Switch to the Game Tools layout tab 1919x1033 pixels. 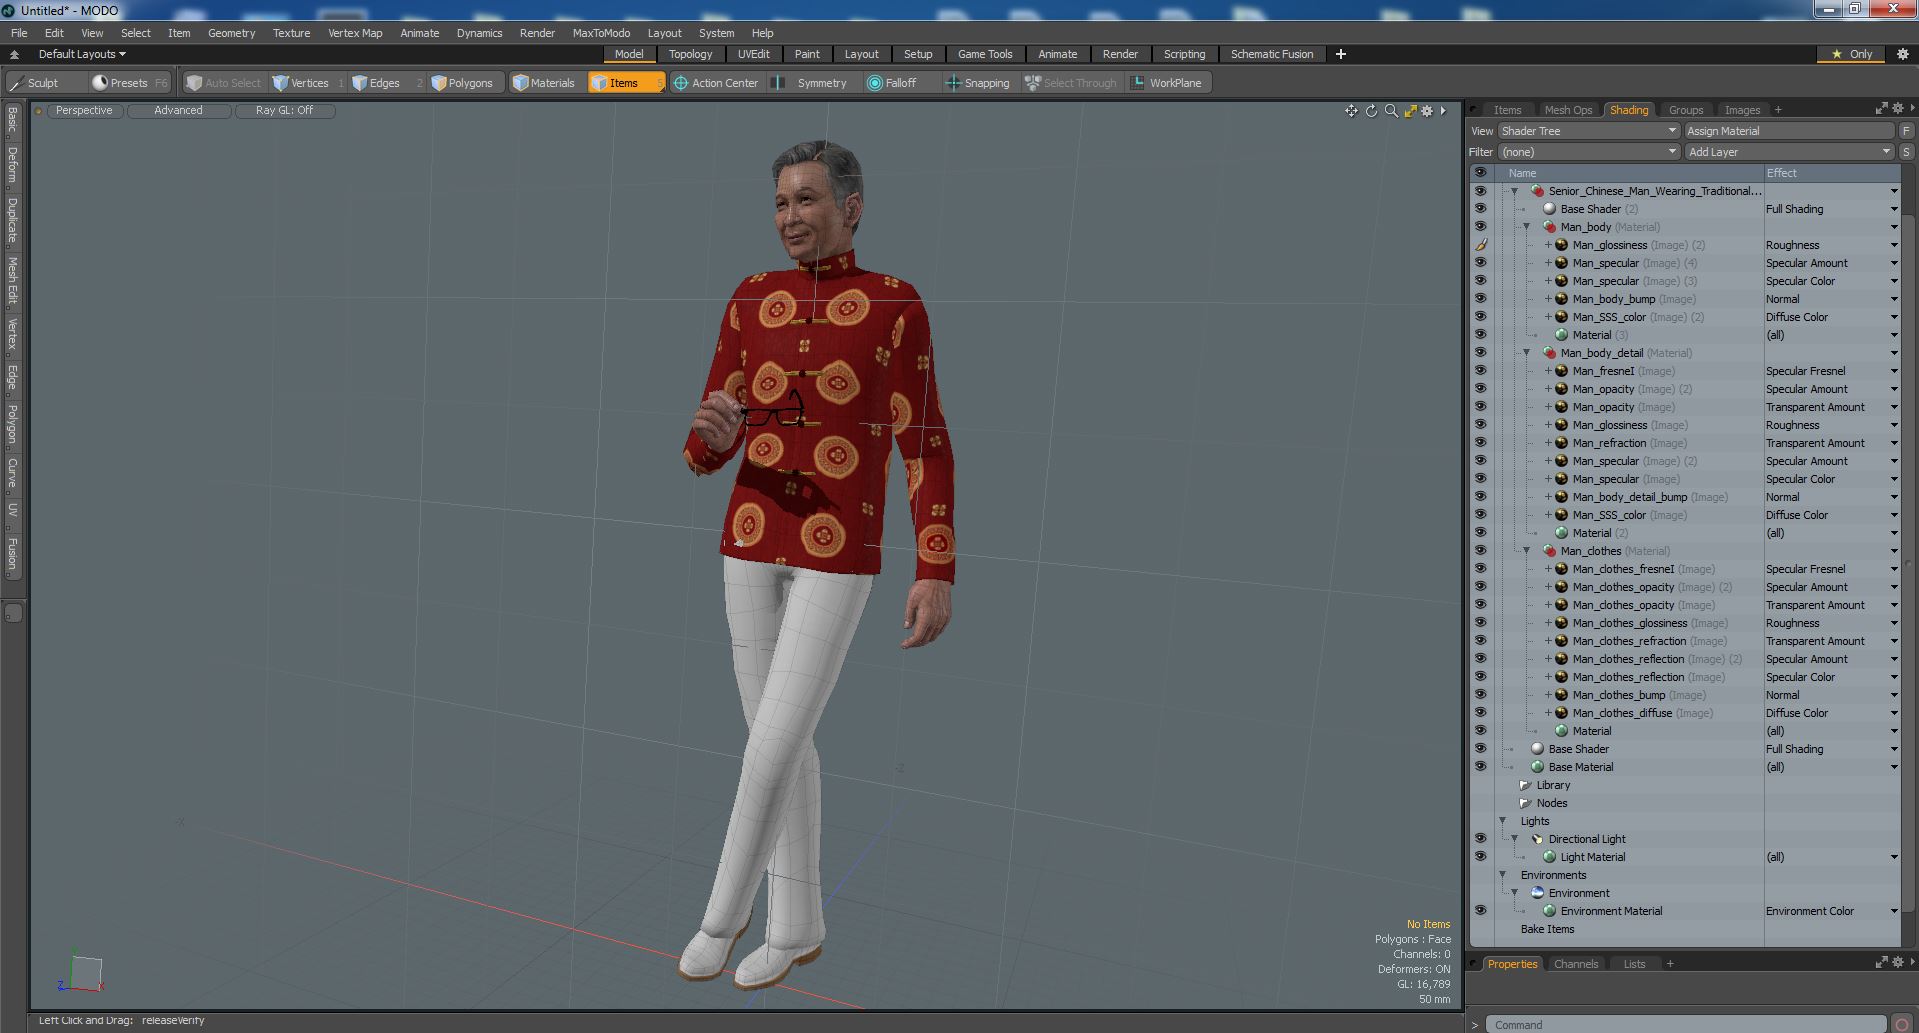pyautogui.click(x=985, y=54)
